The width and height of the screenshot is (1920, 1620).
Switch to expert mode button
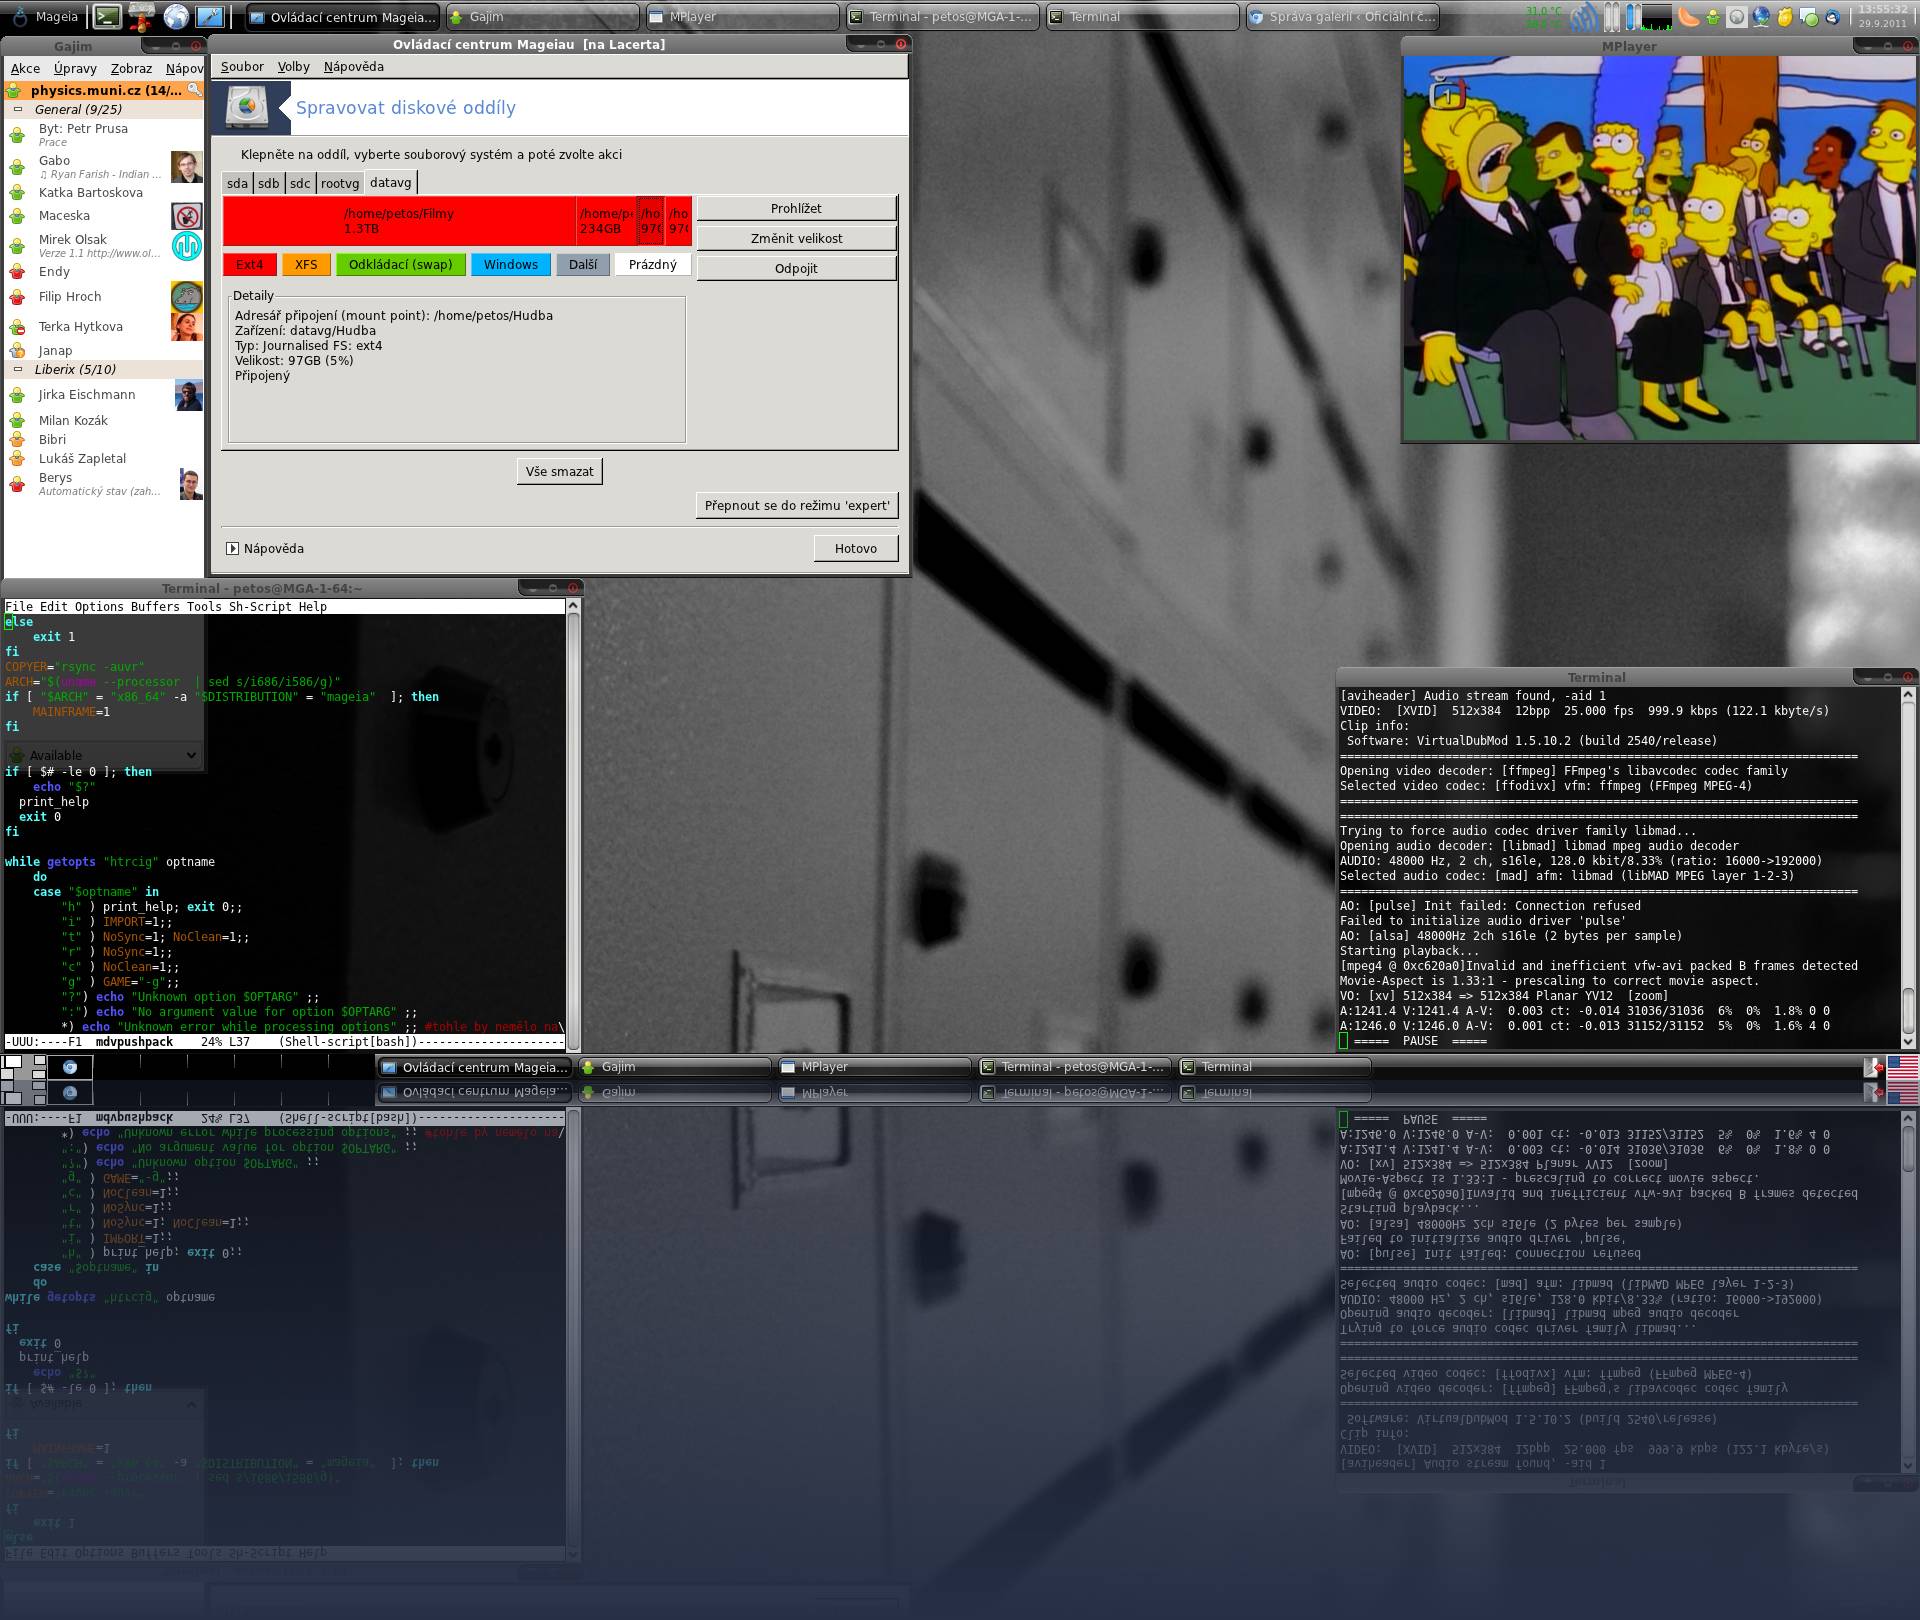796,505
